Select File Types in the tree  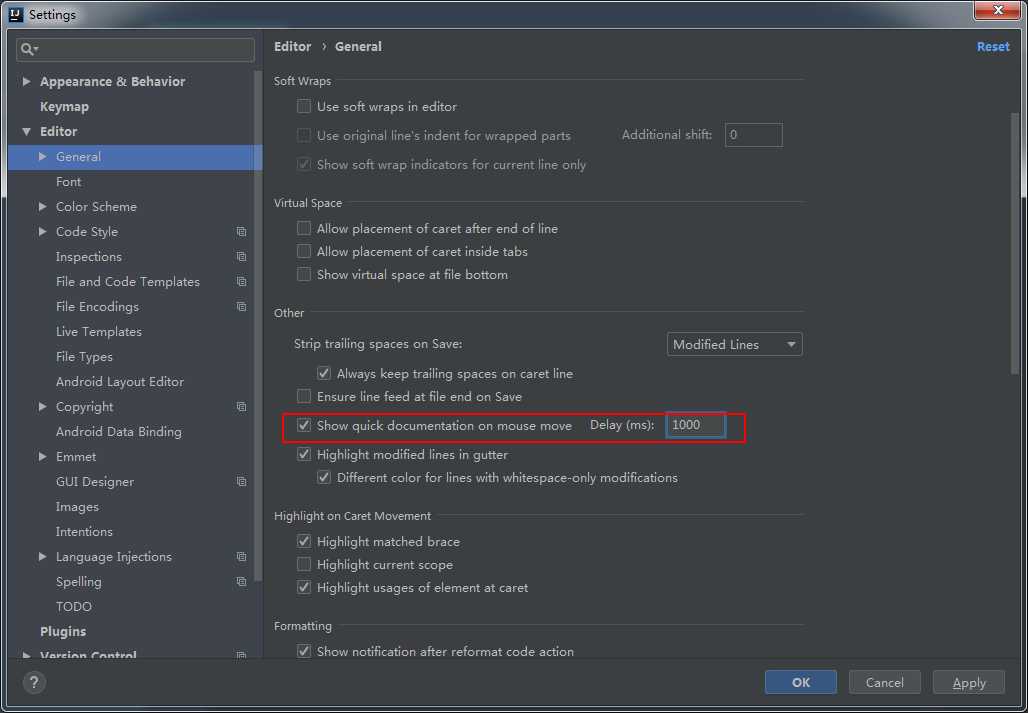85,357
